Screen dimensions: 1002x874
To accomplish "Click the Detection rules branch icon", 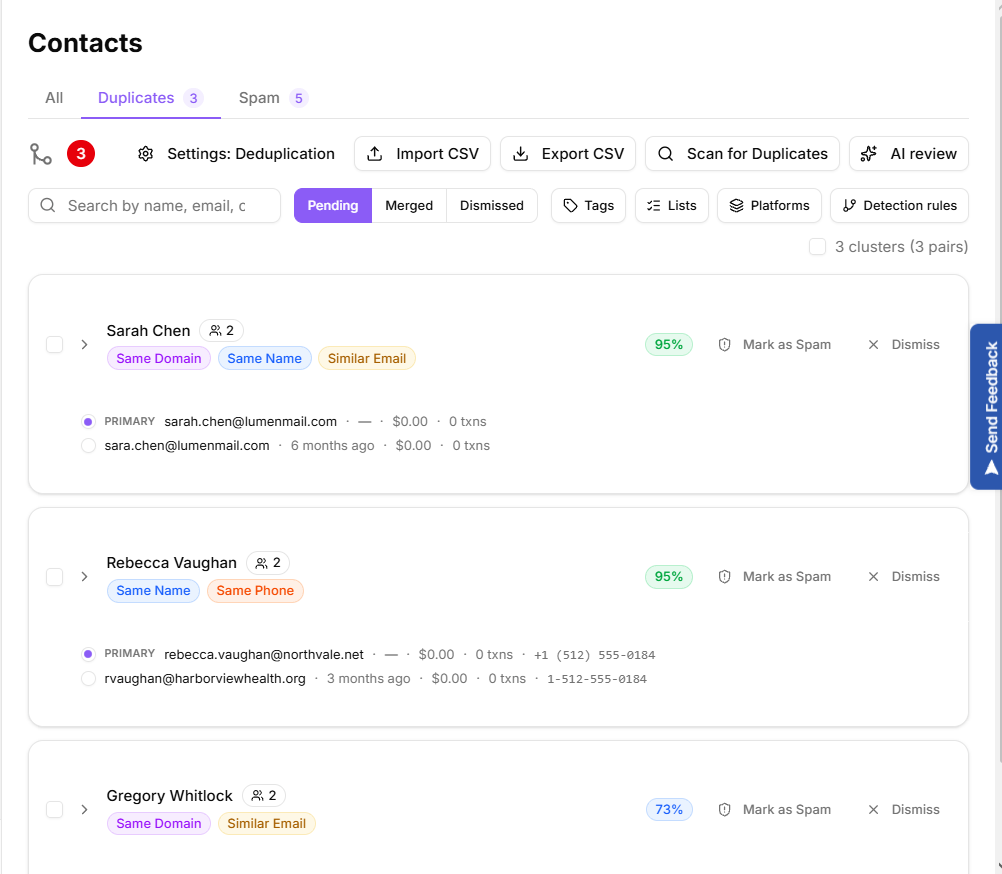I will coord(849,206).
